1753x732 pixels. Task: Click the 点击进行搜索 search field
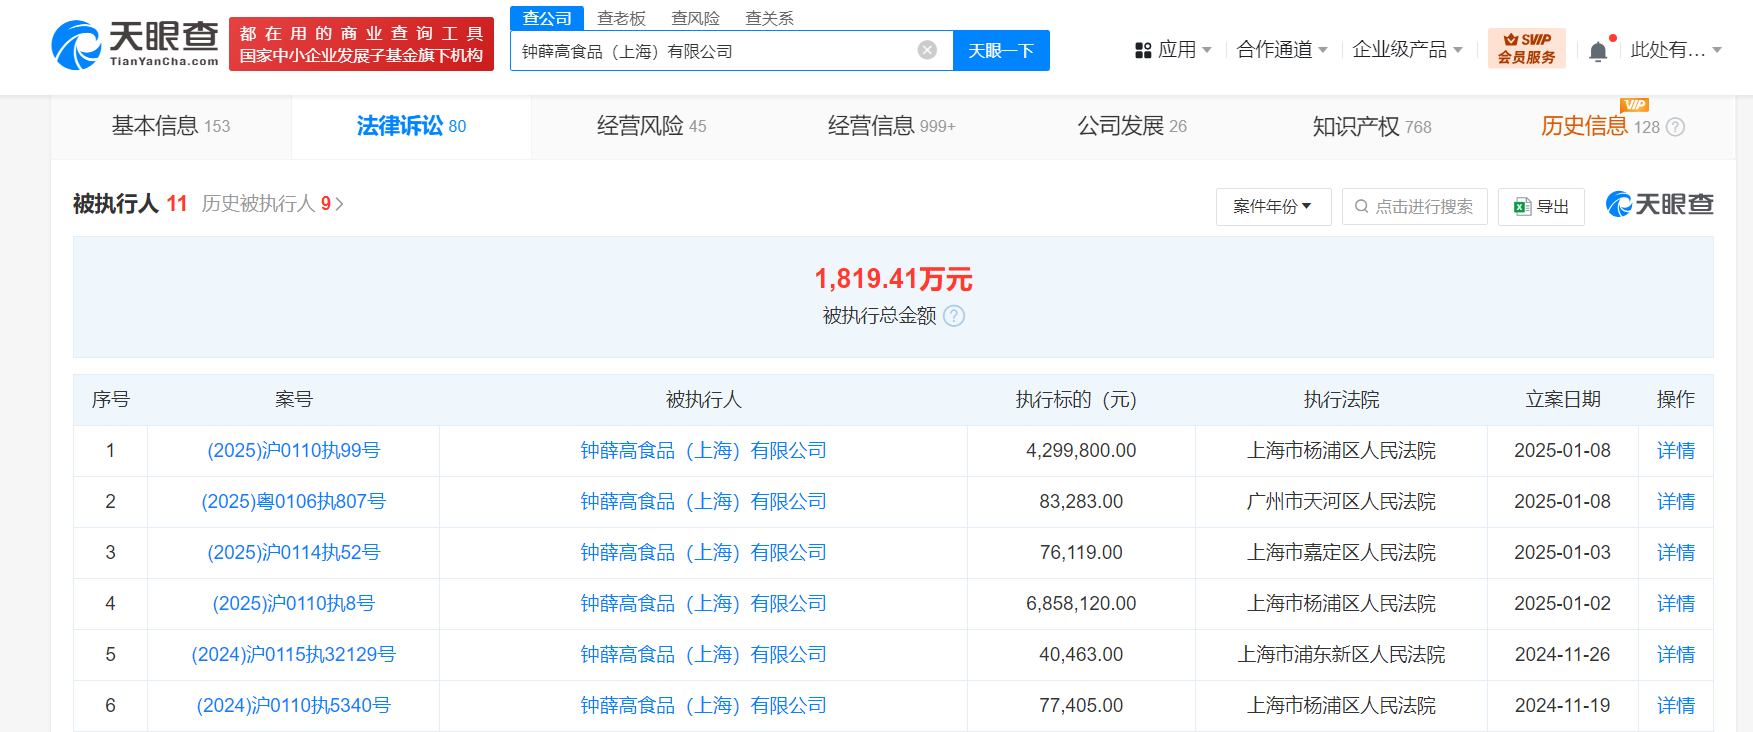pos(1414,207)
